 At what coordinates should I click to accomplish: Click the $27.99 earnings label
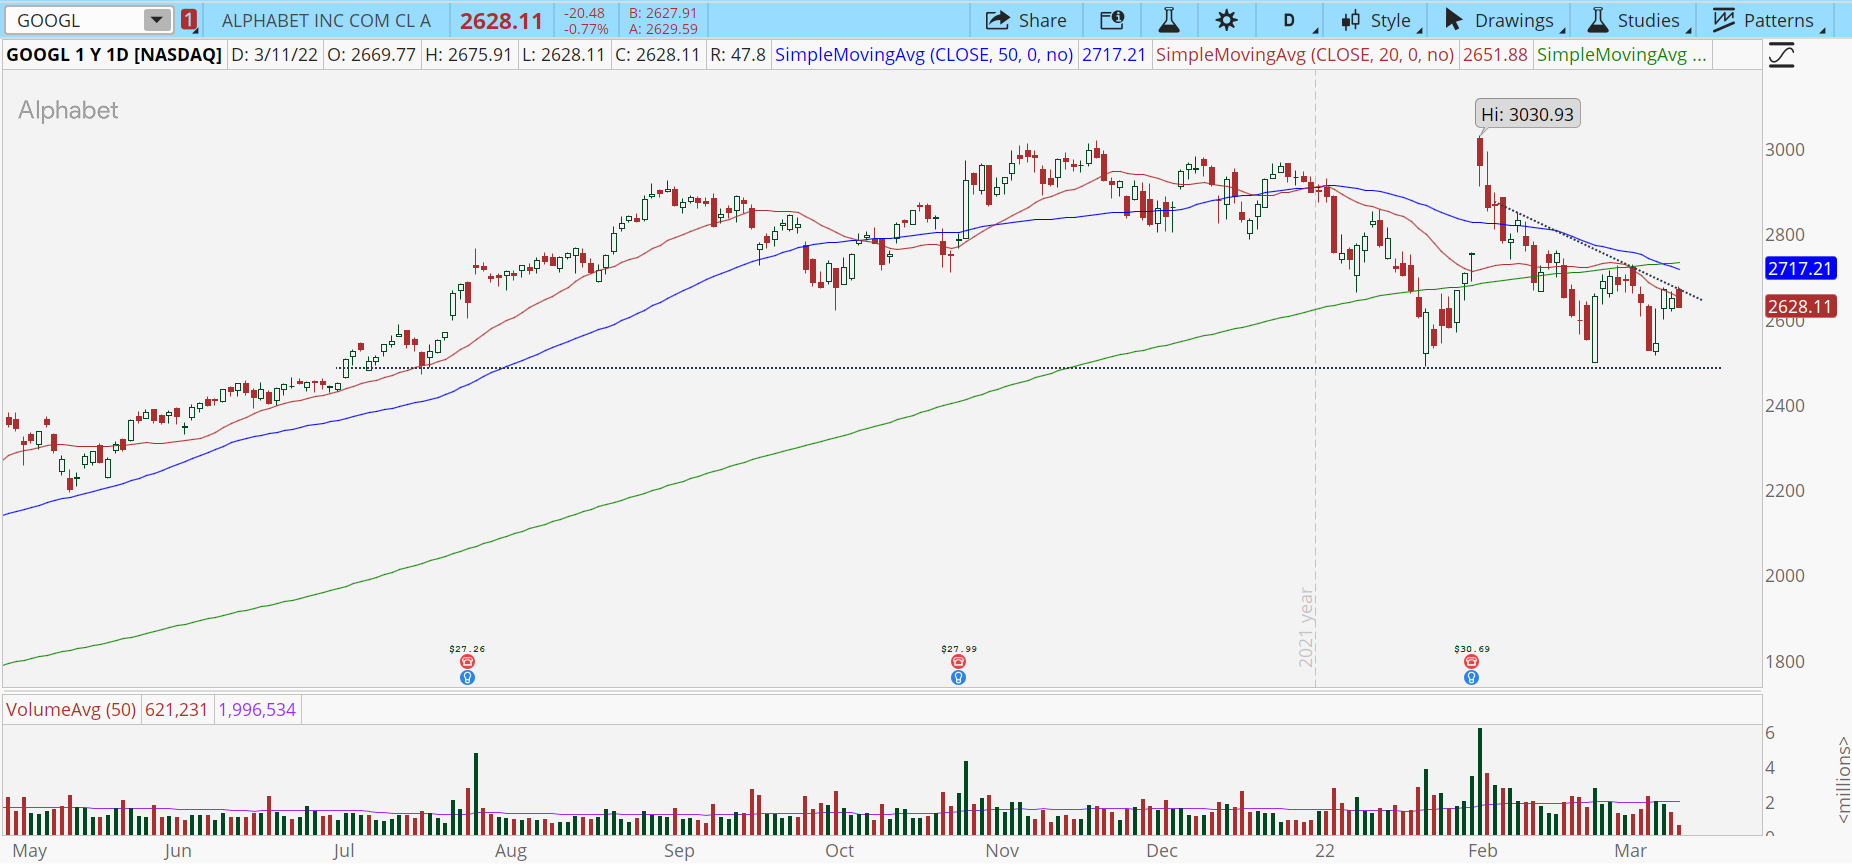[x=959, y=649]
